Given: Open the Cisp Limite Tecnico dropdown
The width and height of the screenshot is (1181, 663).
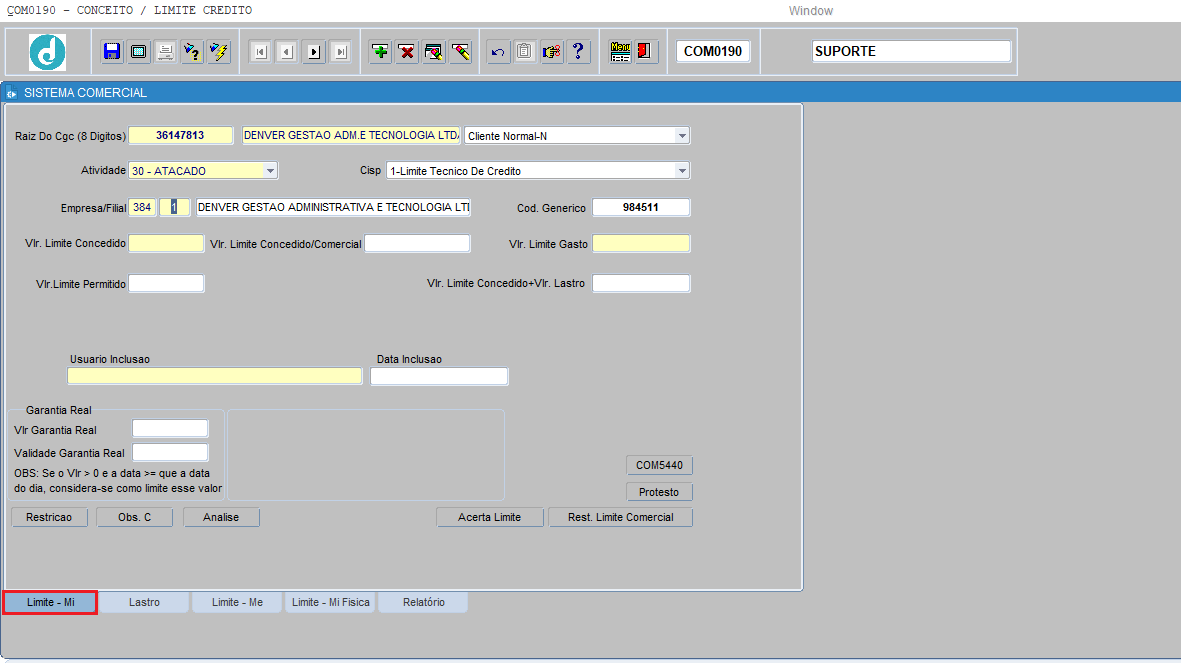Looking at the screenshot, I should (682, 171).
